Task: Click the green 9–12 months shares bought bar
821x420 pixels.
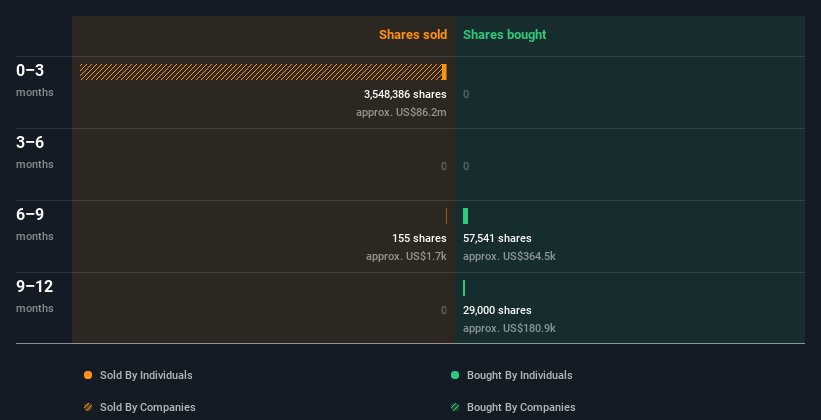Action: 464,288
